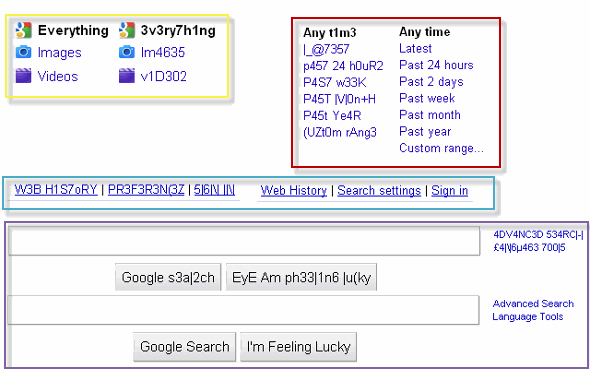The width and height of the screenshot is (590, 369).
Task: Open the Search settings link
Action: [379, 191]
